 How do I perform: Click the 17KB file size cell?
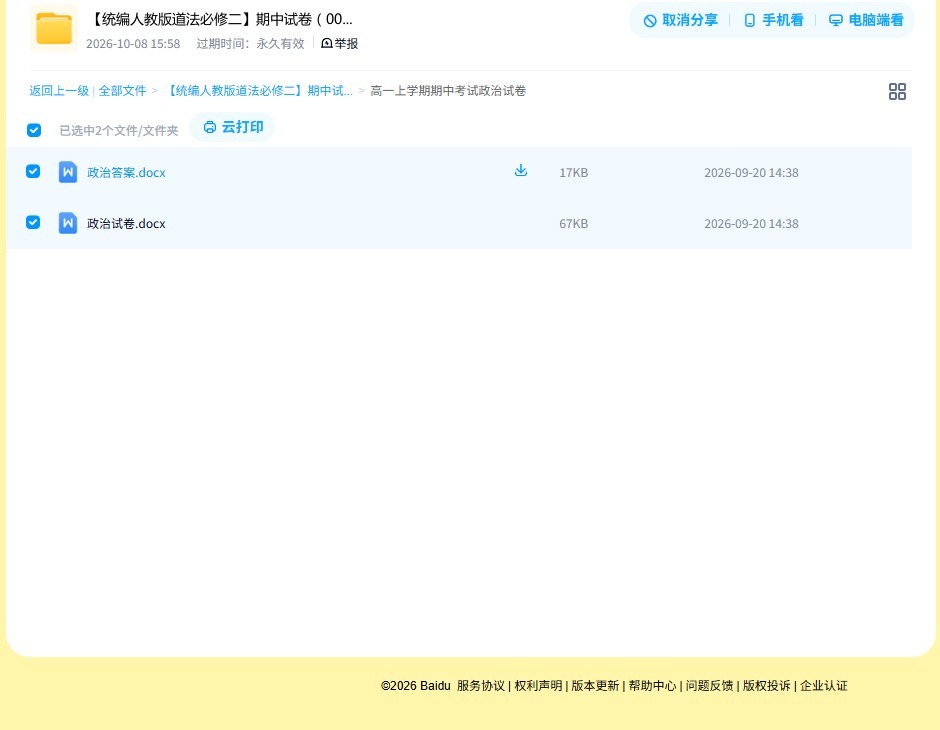[x=574, y=173]
